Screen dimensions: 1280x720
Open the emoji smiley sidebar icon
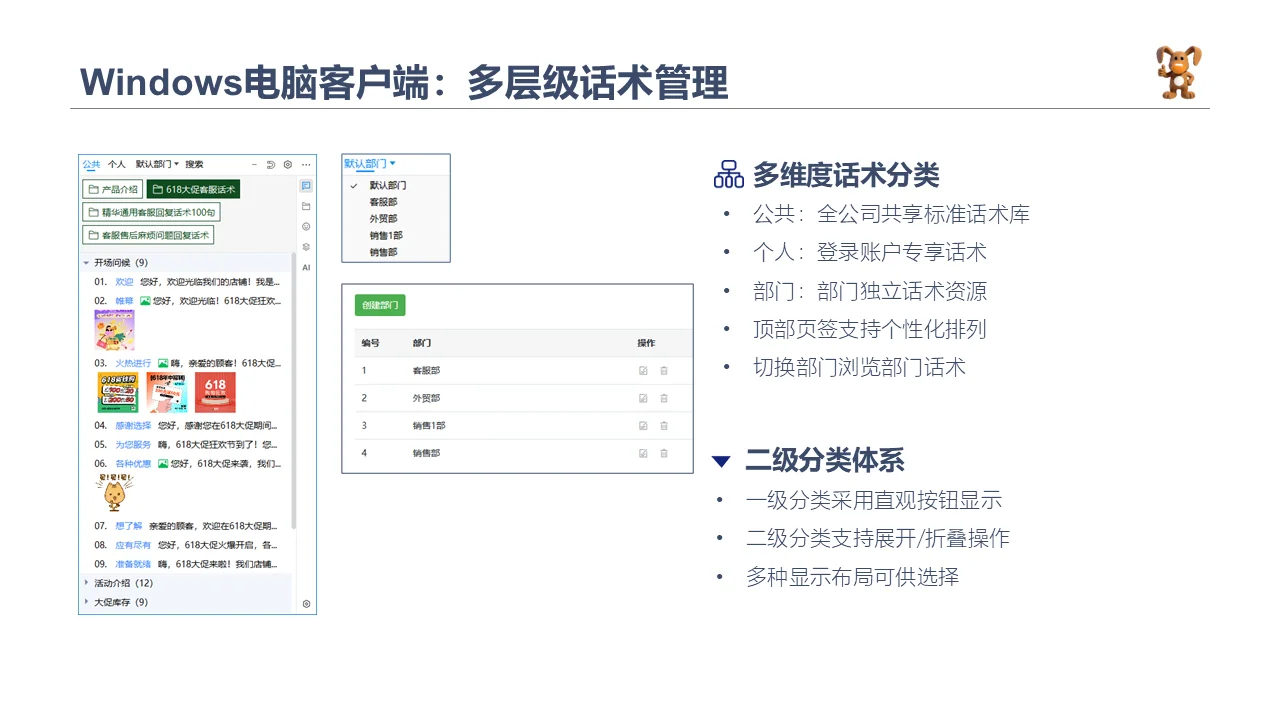tap(306, 226)
